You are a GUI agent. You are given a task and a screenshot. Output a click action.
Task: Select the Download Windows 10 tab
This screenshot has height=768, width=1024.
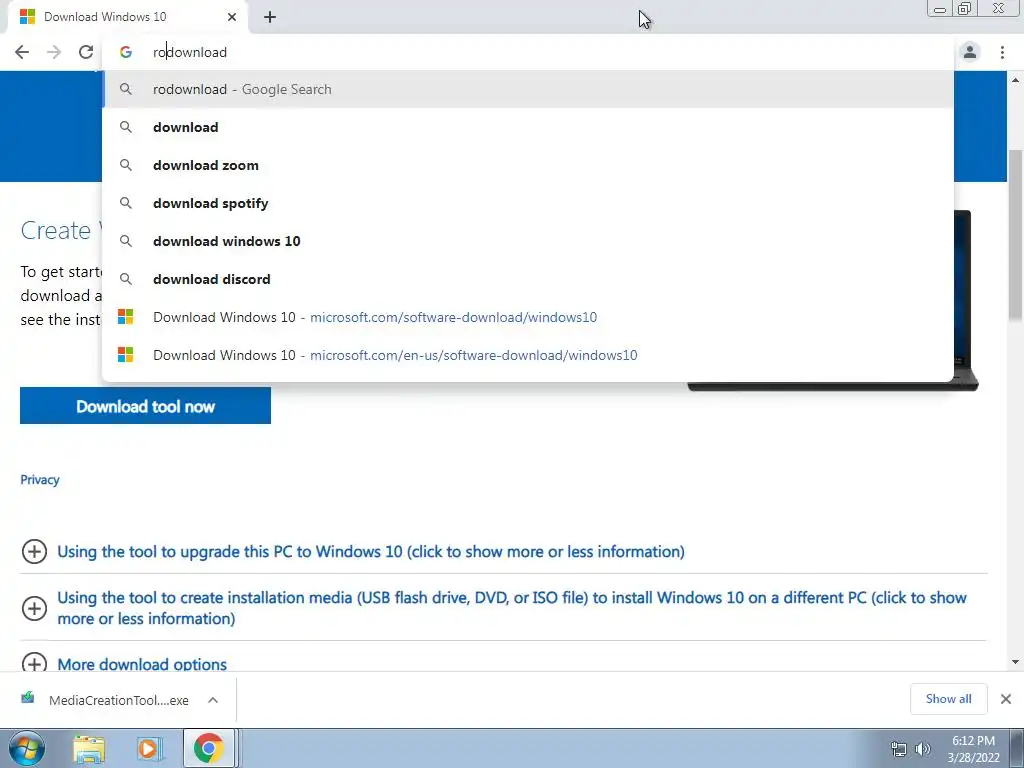(127, 17)
